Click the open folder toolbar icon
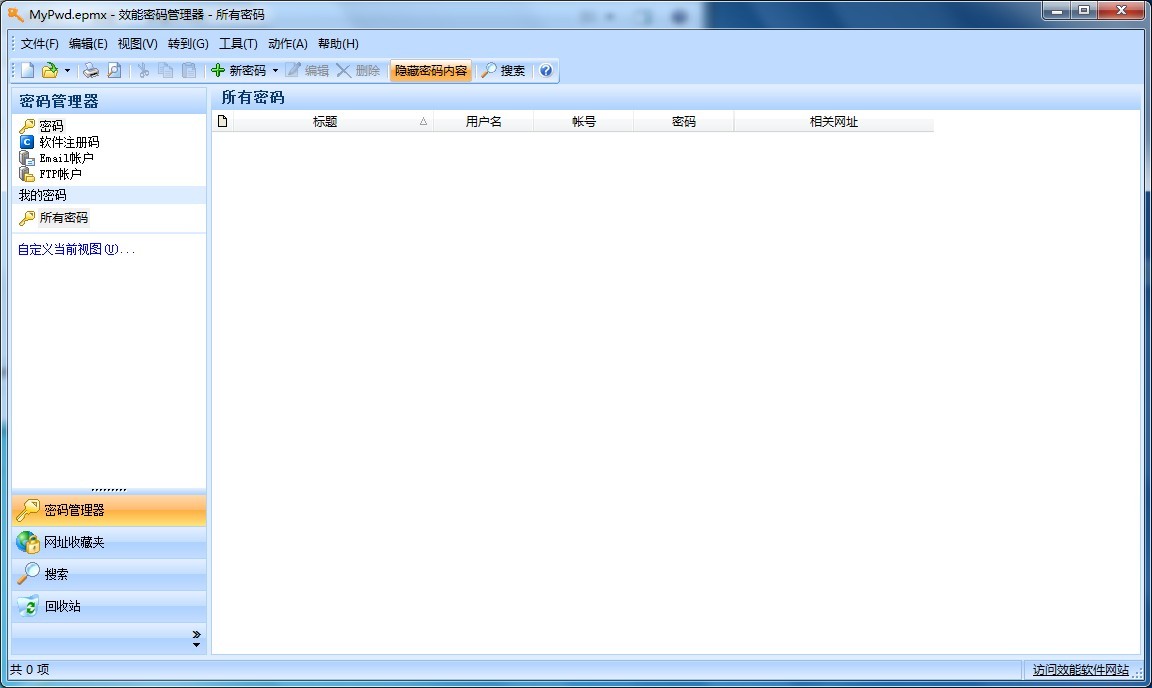Image resolution: width=1152 pixels, height=688 pixels. (x=49, y=71)
